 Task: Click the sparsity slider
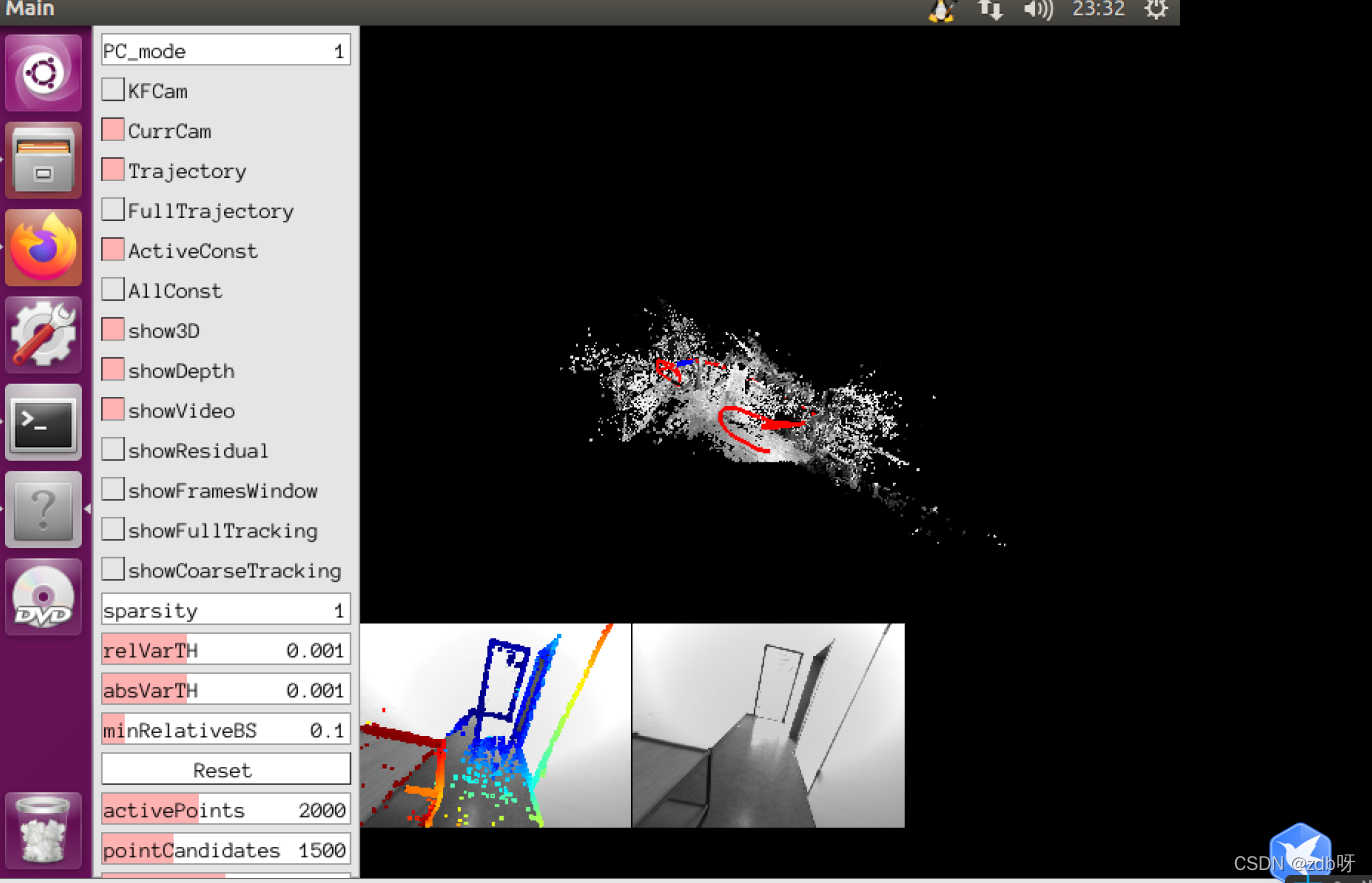226,610
